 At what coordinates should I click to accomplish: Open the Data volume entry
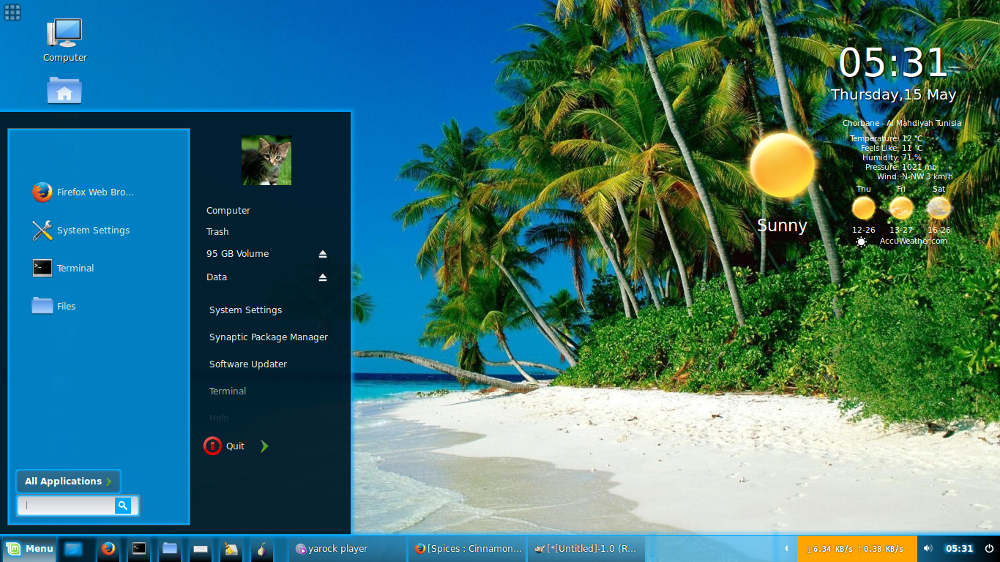[x=216, y=277]
